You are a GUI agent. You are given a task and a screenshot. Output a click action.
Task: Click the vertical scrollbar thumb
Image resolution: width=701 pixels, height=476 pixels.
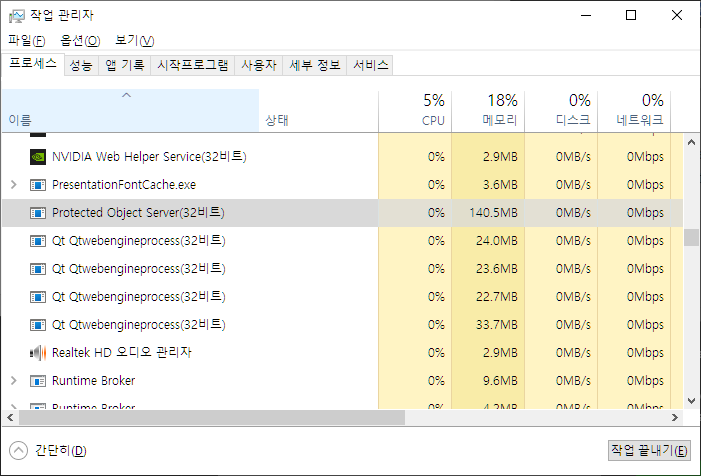[x=691, y=237]
